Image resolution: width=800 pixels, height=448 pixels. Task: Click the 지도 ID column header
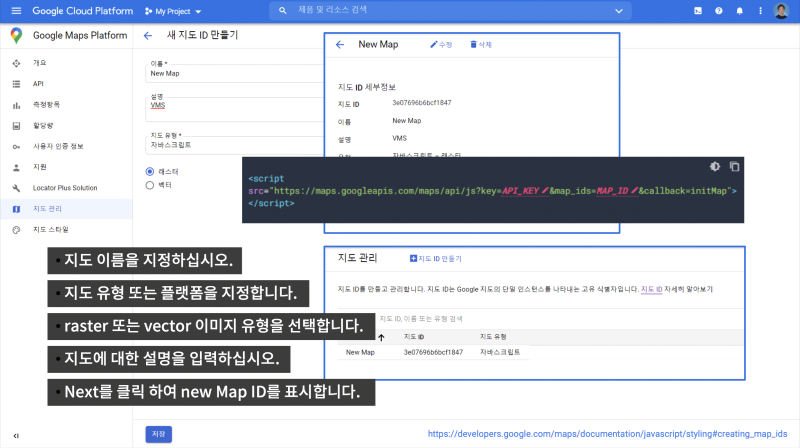click(x=414, y=337)
